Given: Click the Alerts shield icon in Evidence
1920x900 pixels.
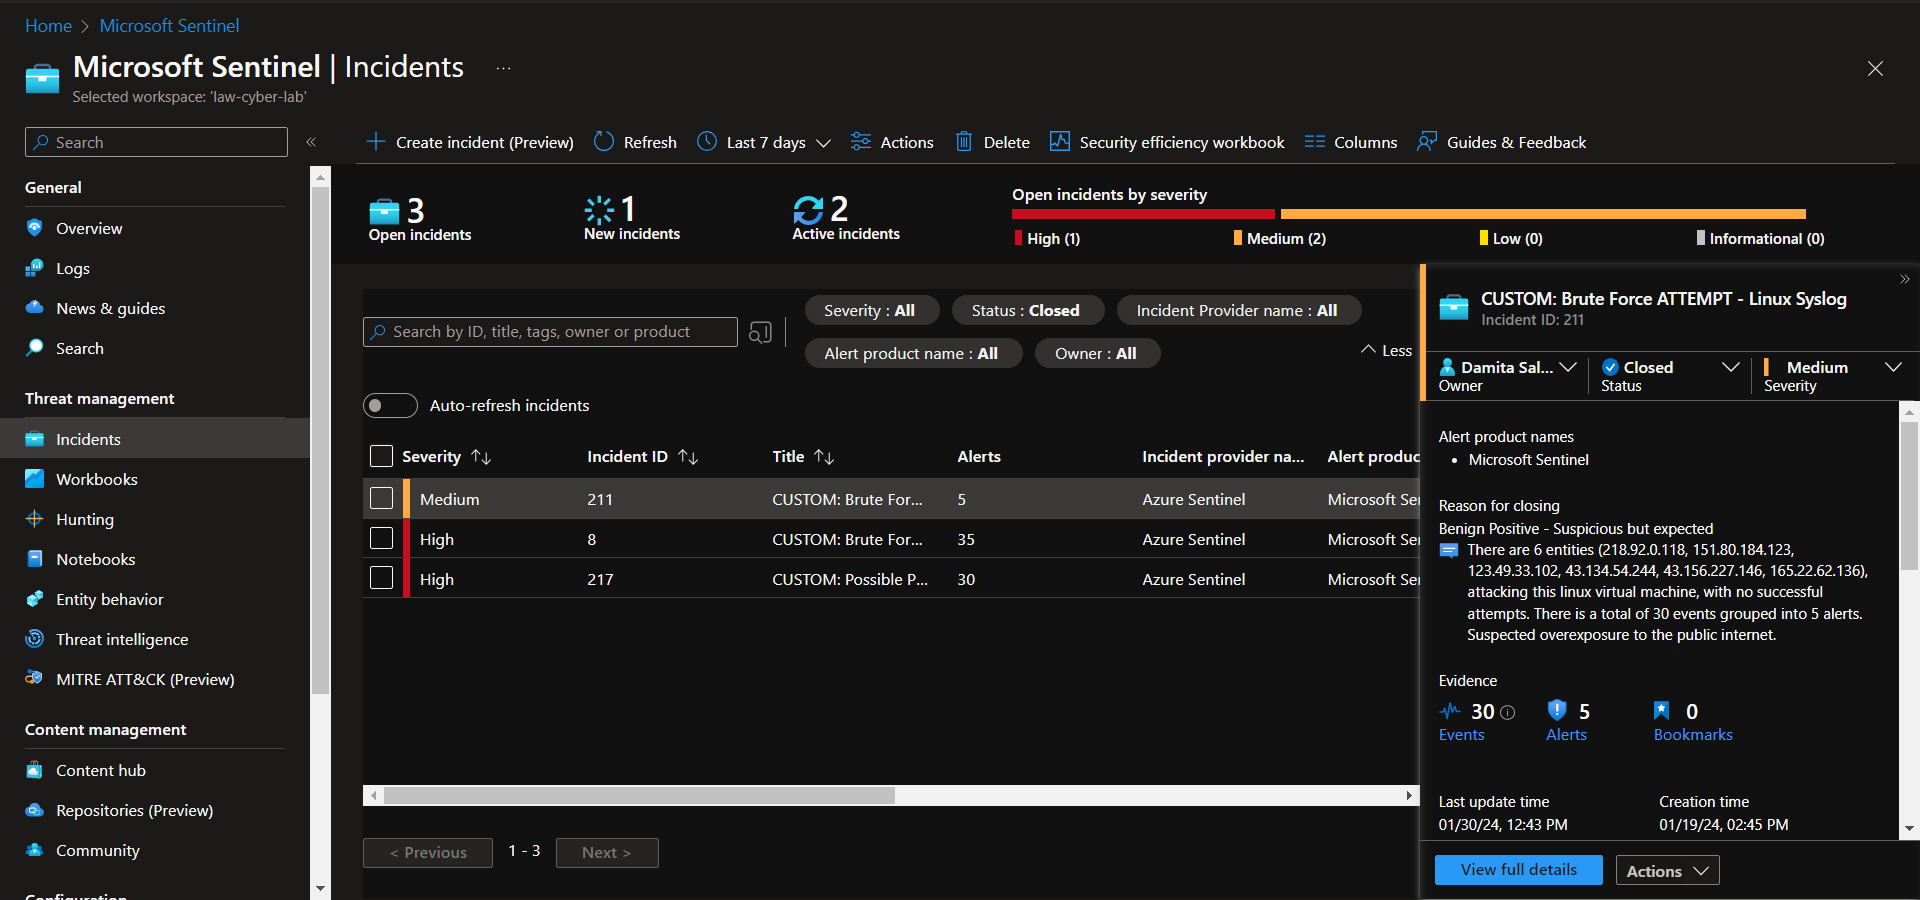Looking at the screenshot, I should [x=1557, y=710].
